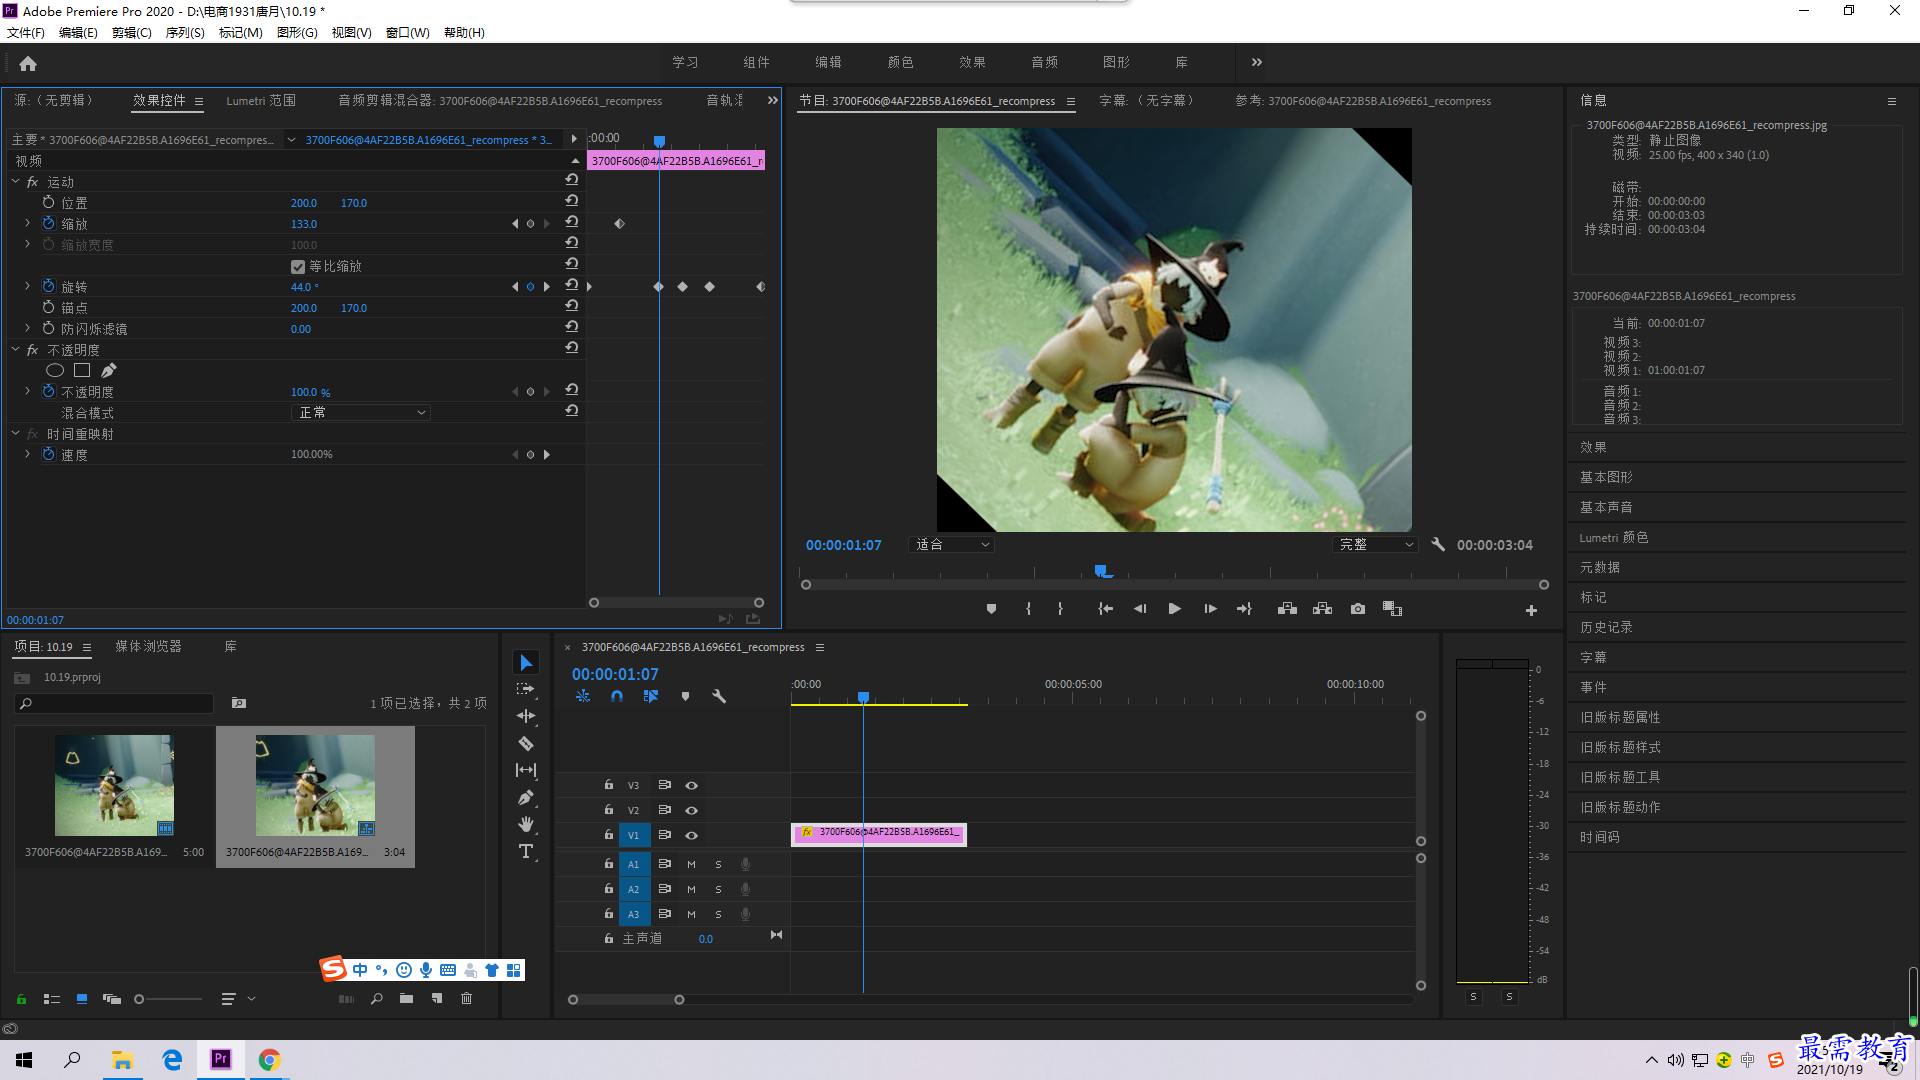This screenshot has width=1920, height=1080.
Task: Select the Razor tool
Action: click(x=526, y=743)
